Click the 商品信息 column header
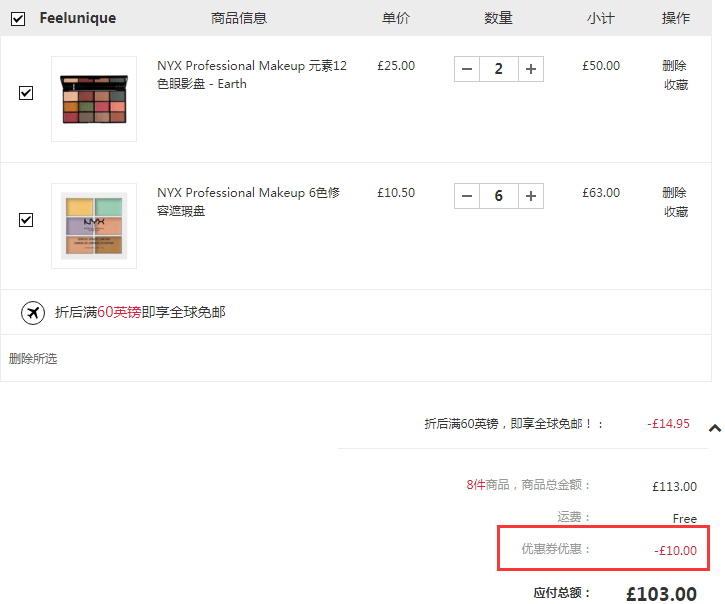 pos(239,18)
